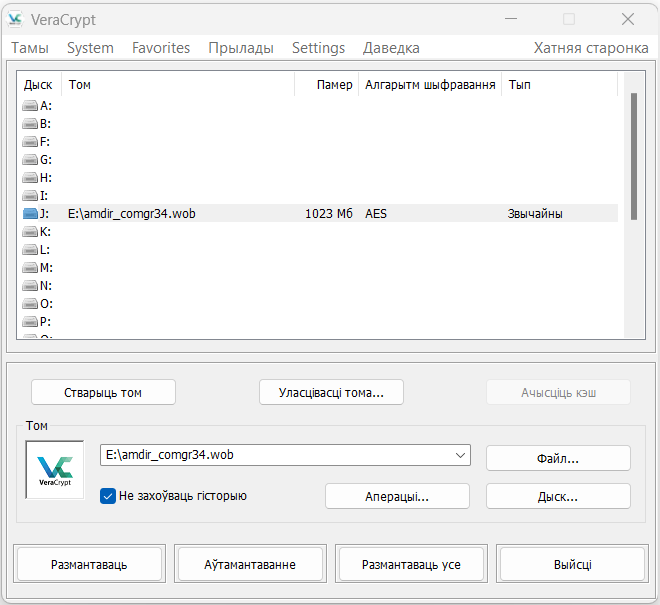Open Уласцівасці тома... button
Image resolution: width=660 pixels, height=605 pixels.
coord(331,392)
